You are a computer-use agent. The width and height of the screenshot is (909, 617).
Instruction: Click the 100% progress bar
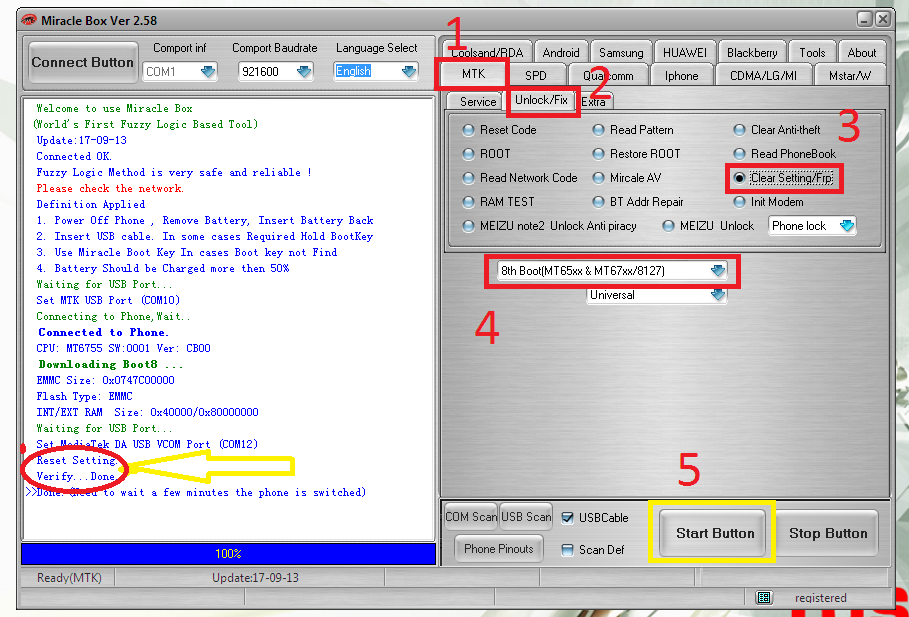228,554
